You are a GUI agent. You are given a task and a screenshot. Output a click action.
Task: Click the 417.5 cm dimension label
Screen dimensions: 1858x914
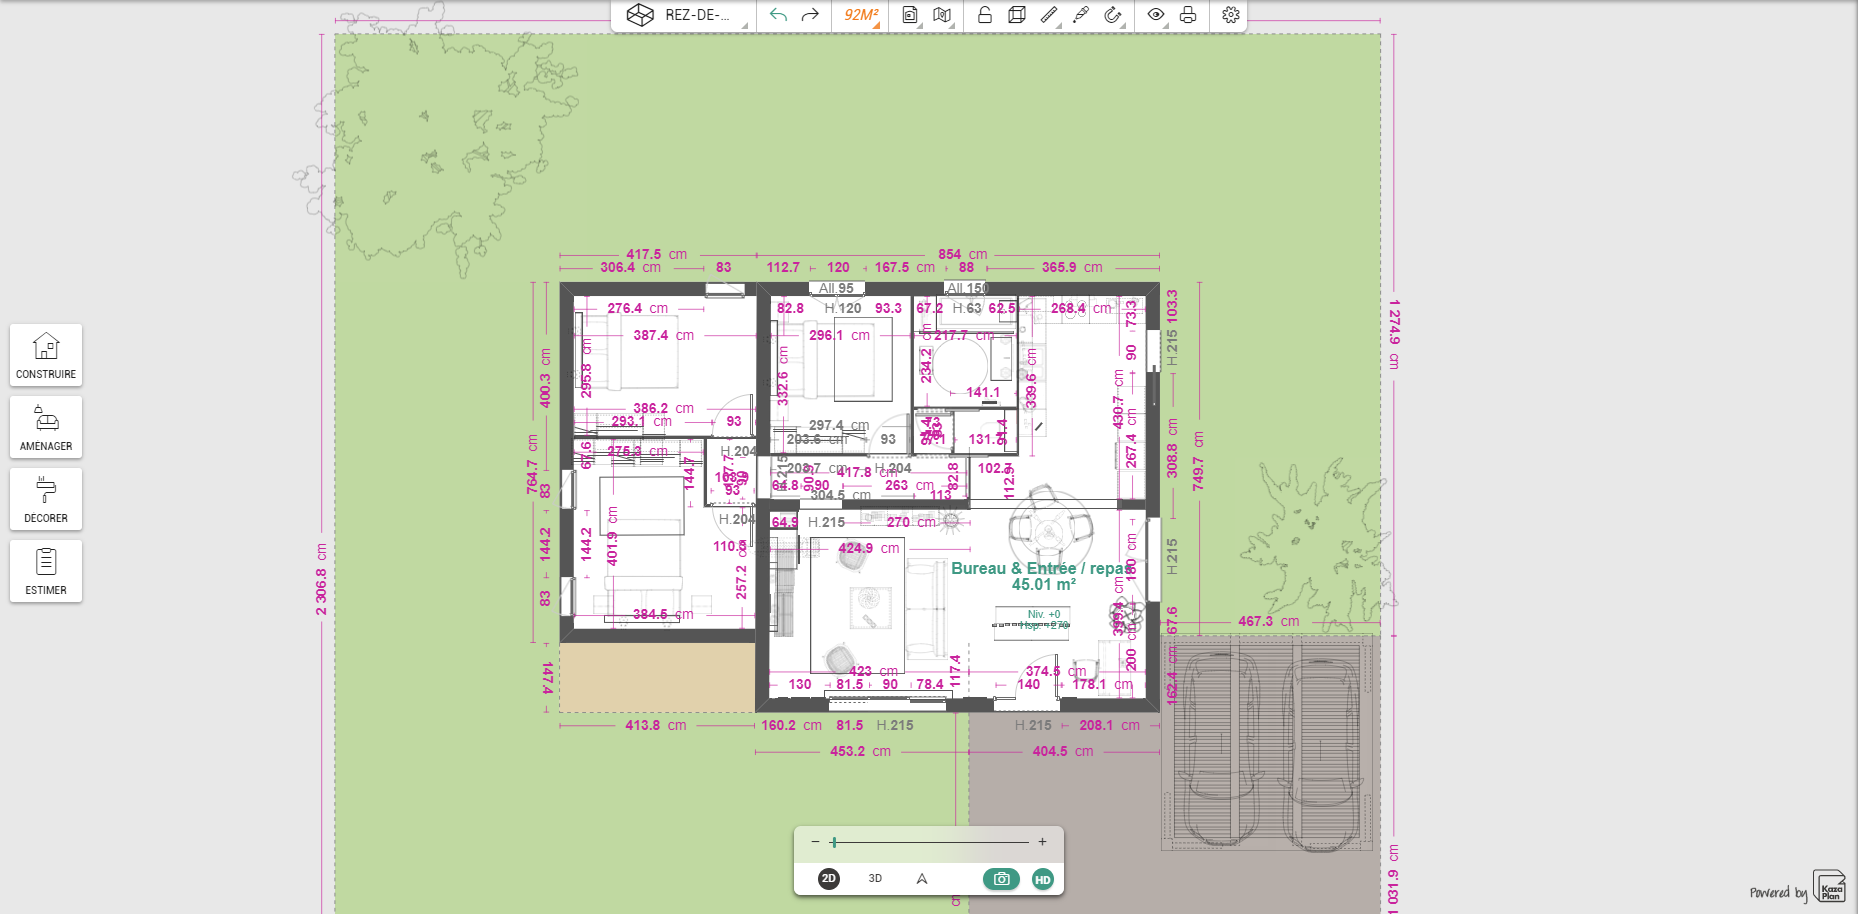pos(657,254)
